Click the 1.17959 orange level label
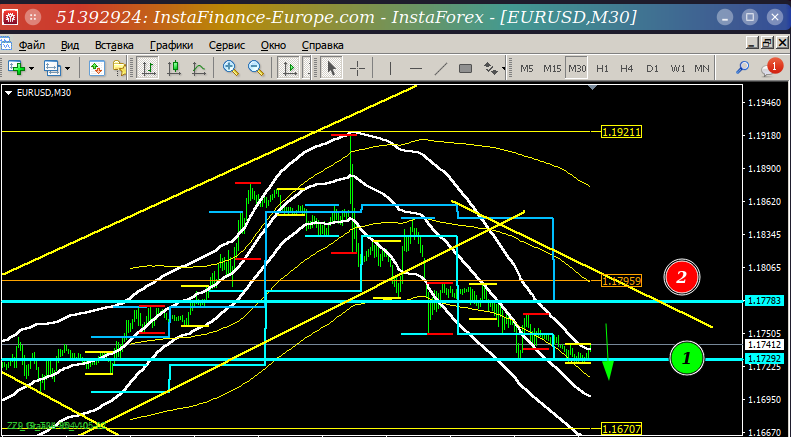The height and width of the screenshot is (437, 791). [622, 281]
